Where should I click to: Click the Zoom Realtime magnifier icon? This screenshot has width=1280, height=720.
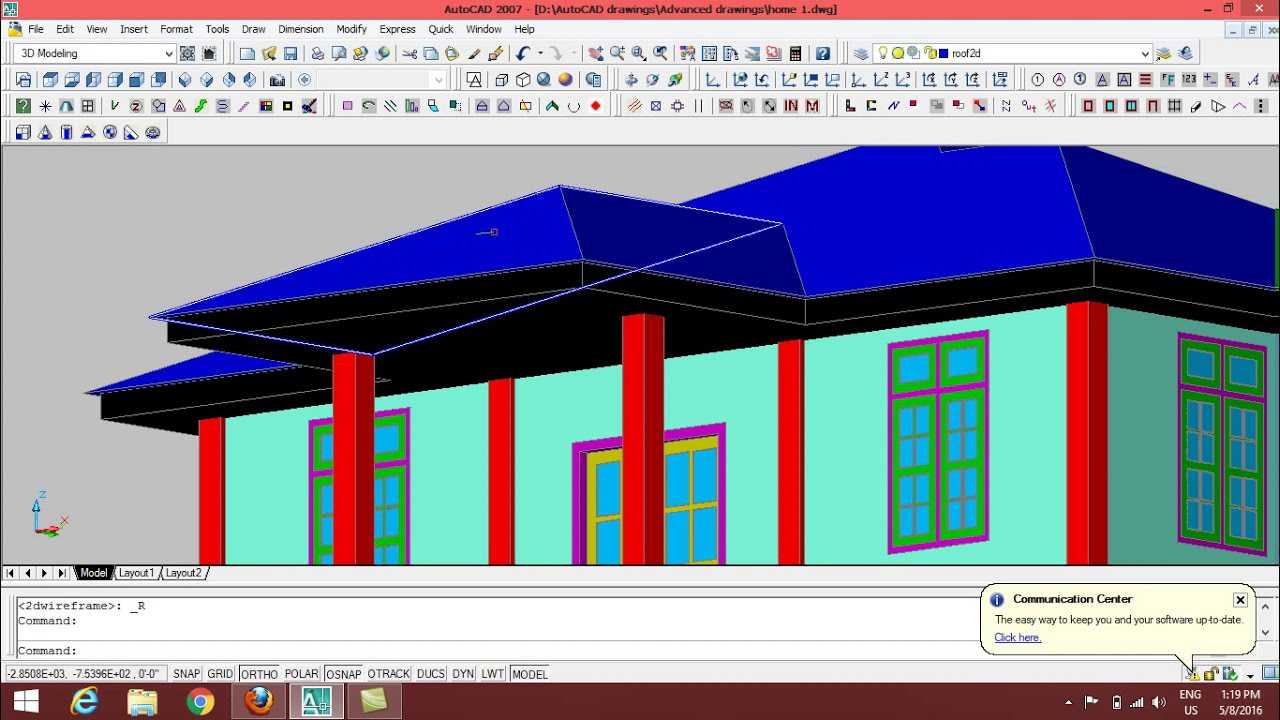pyautogui.click(x=617, y=54)
